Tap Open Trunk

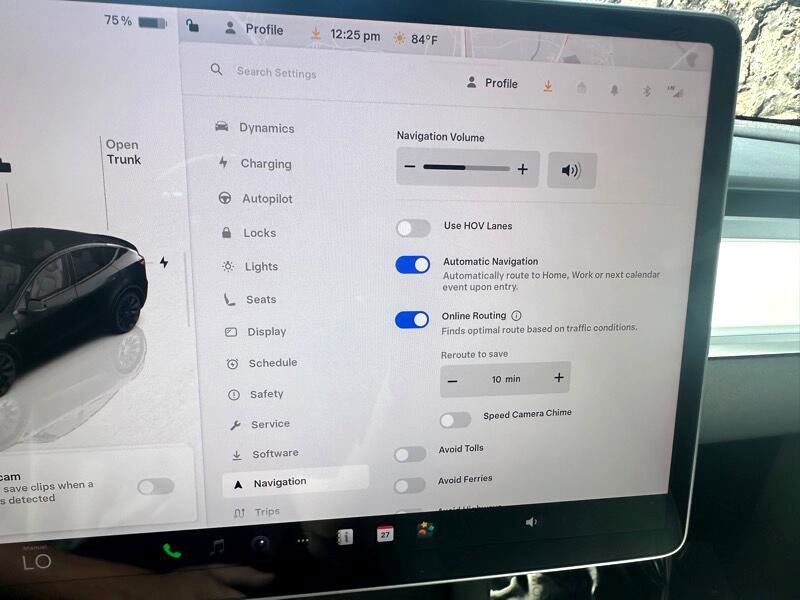pos(123,152)
